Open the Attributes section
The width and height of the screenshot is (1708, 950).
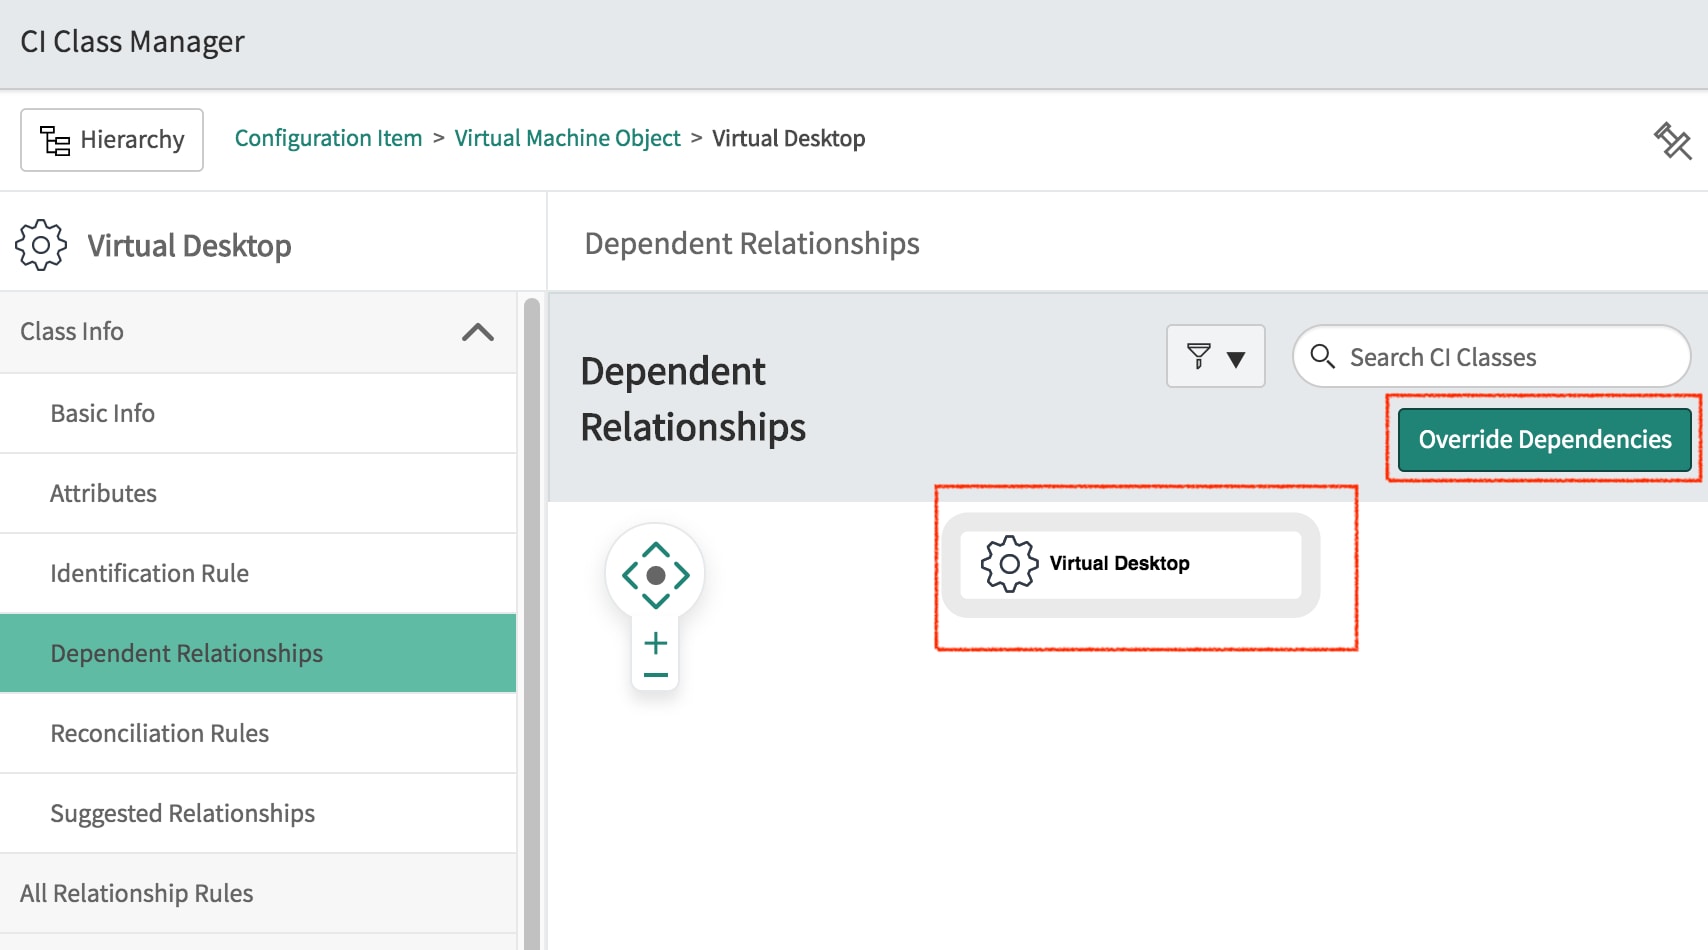[104, 494]
